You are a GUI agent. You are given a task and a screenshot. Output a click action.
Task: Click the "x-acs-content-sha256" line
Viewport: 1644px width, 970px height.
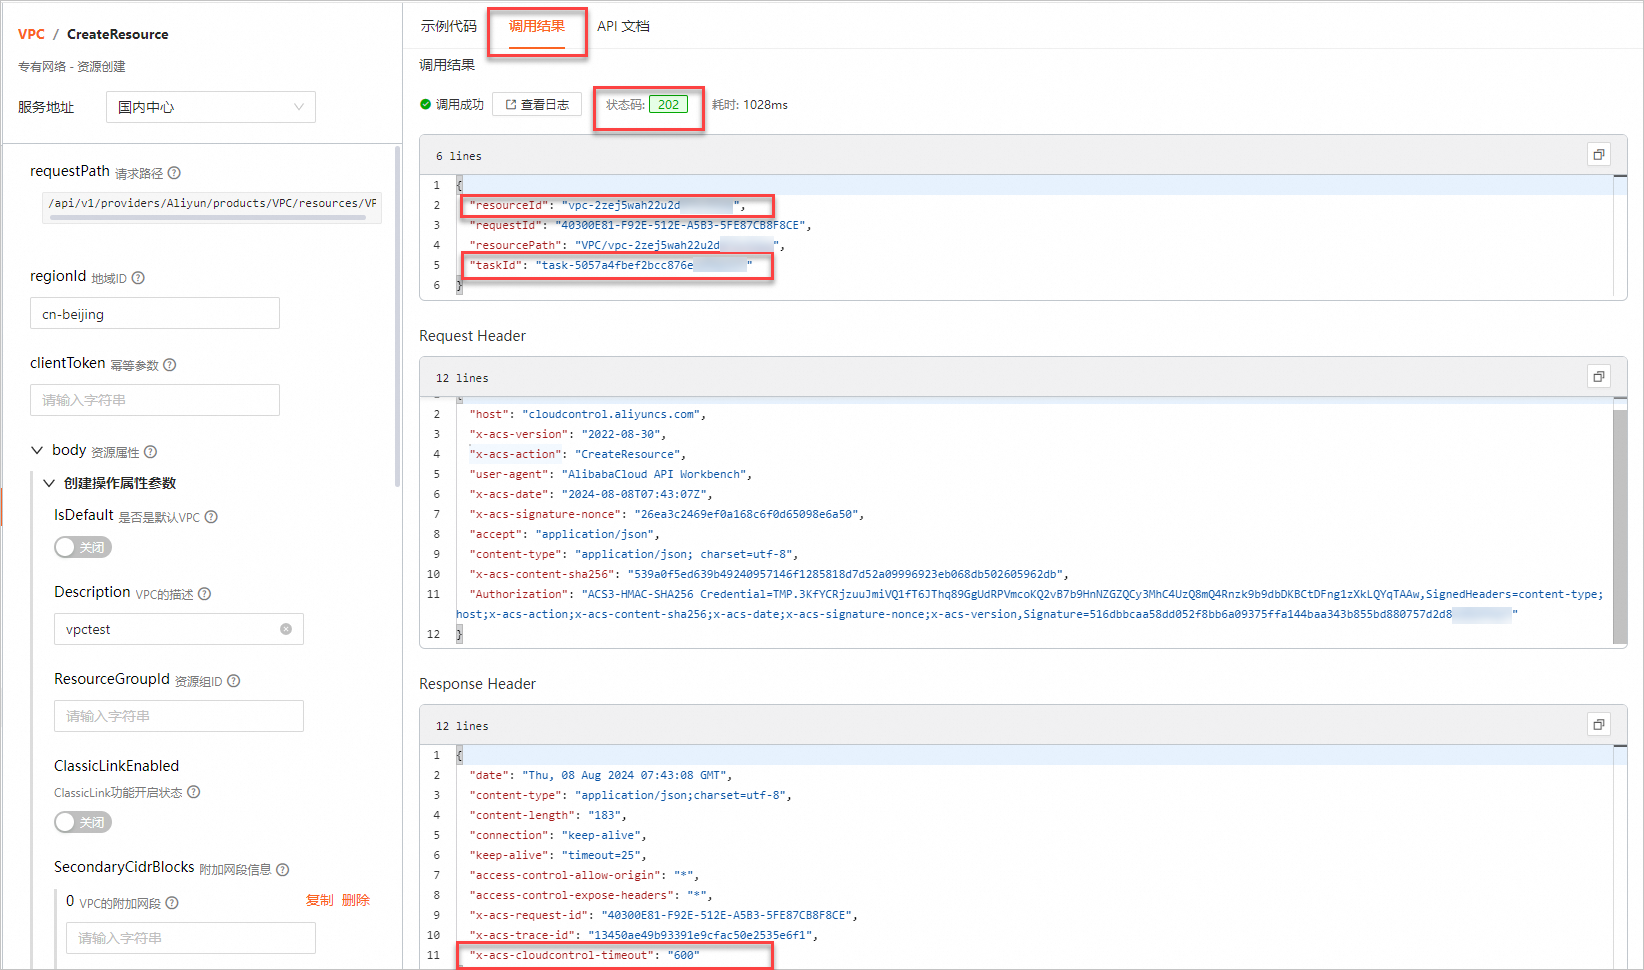[x=769, y=574]
